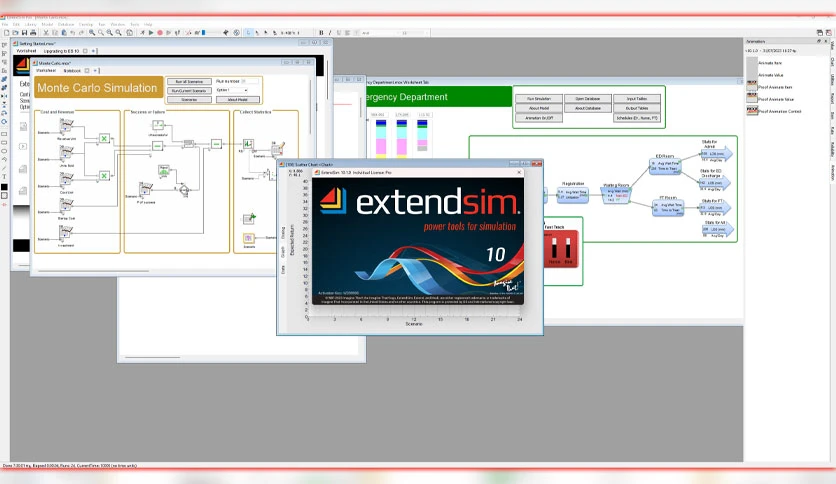Click the Run Simulation button in Emergency Department
This screenshot has width=836, height=484.
pyautogui.click(x=539, y=99)
